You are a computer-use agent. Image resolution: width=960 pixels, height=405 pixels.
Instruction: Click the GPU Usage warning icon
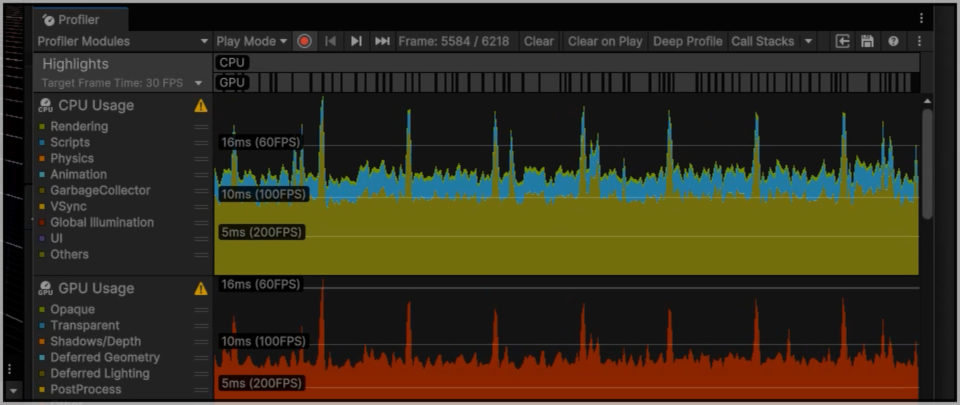click(201, 288)
